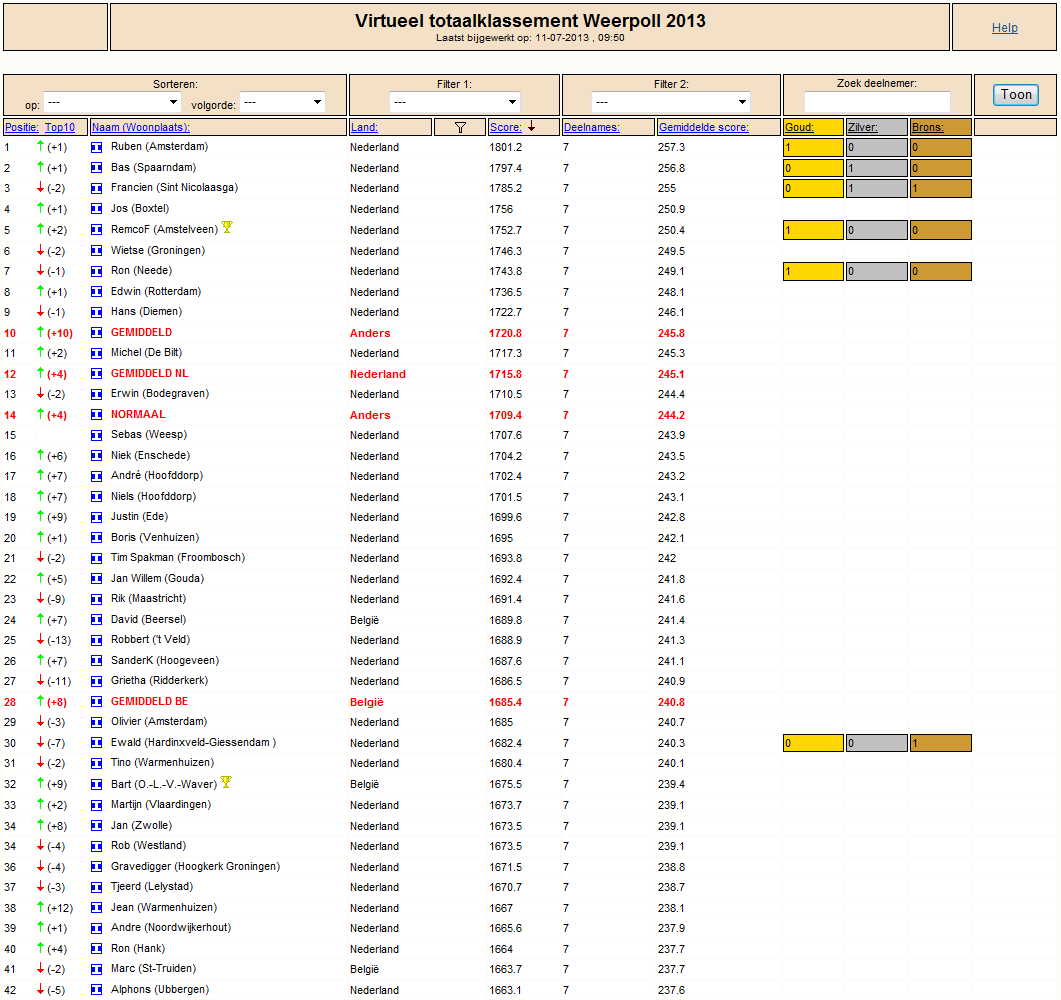Image resolution: width=1061 pixels, height=1000 pixels.
Task: Open the 'op' sort field dropdown
Action: pyautogui.click(x=112, y=102)
